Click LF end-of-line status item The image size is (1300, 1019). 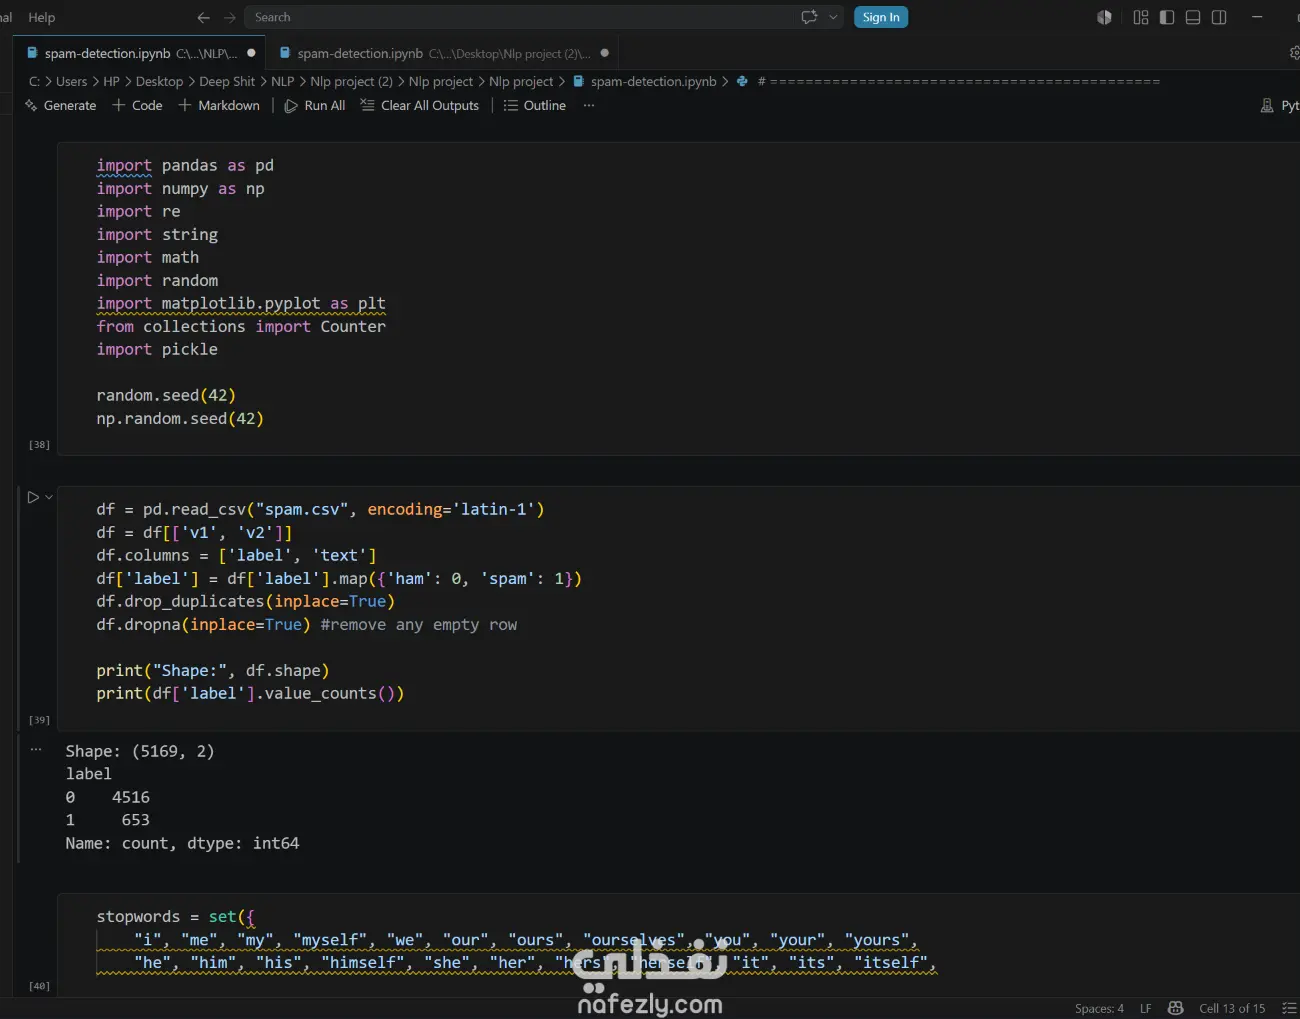1146,1008
